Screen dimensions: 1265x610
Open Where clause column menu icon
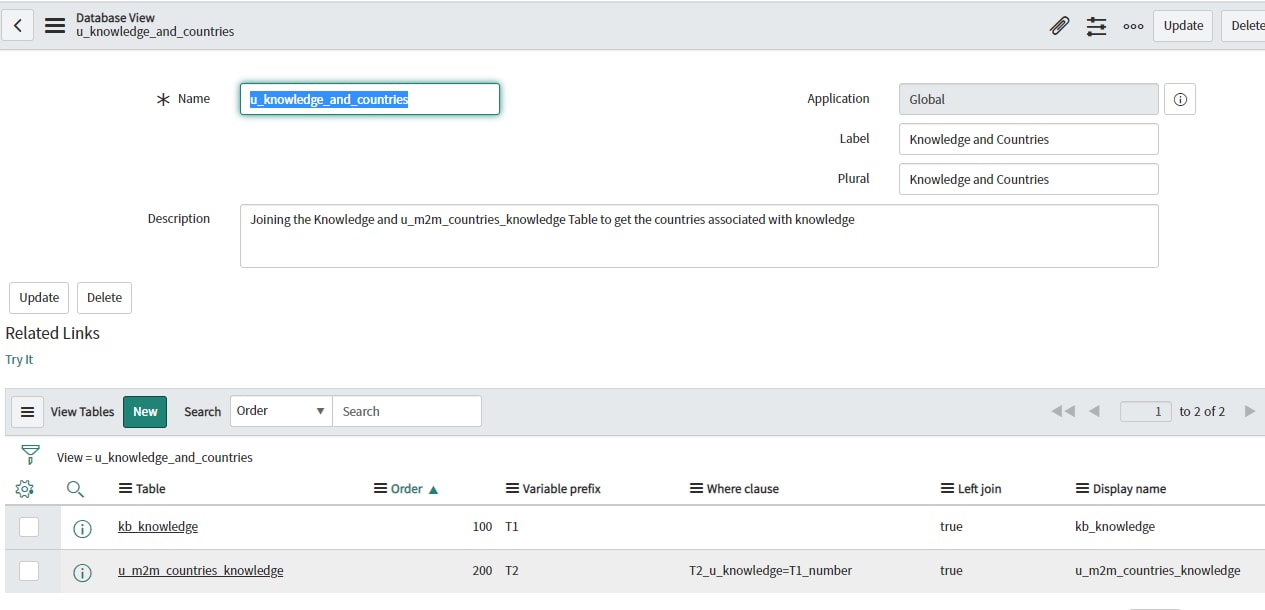(696, 489)
